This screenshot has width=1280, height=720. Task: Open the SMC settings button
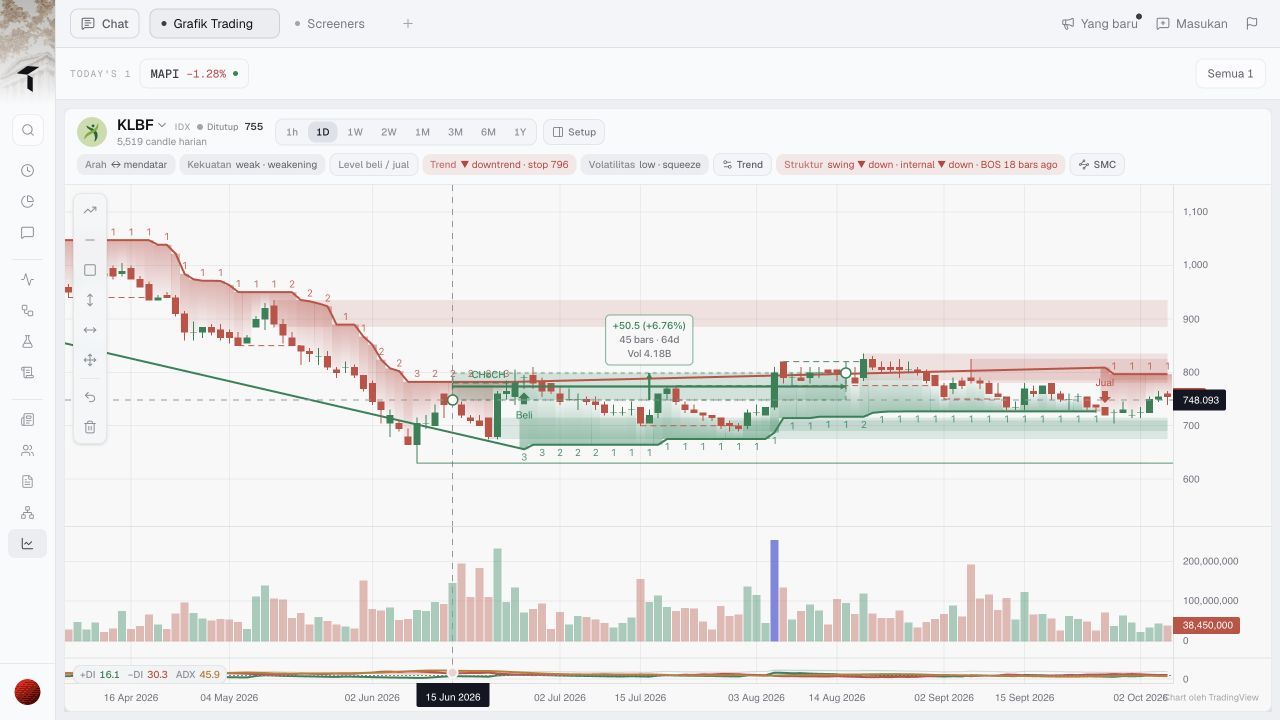point(1097,165)
